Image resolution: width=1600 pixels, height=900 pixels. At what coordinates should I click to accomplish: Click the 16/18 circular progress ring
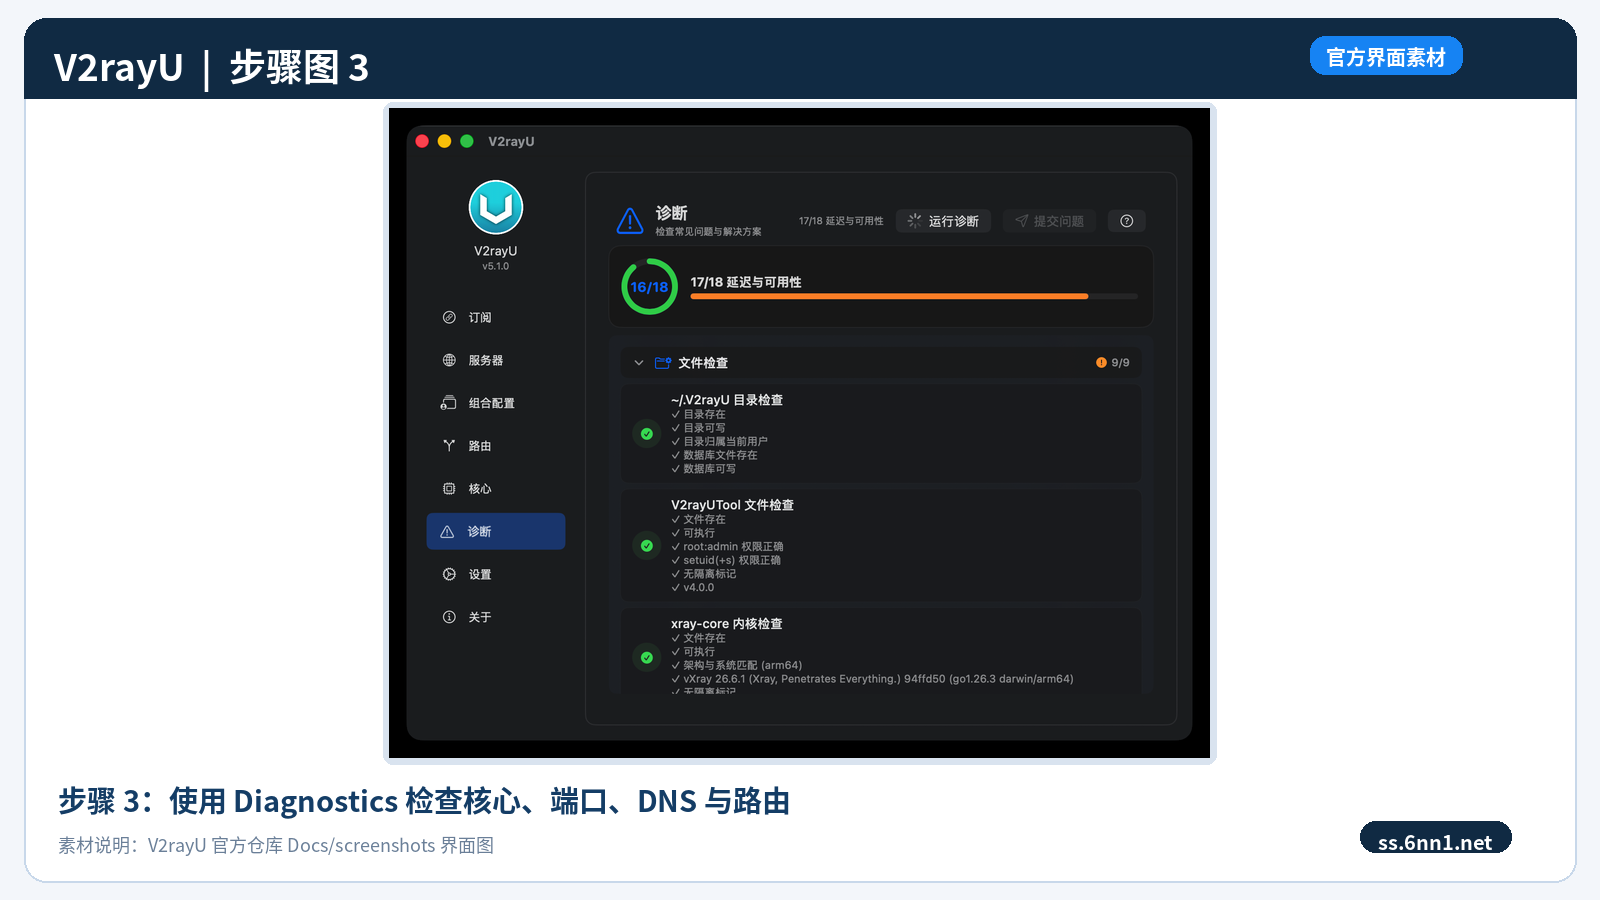click(649, 287)
